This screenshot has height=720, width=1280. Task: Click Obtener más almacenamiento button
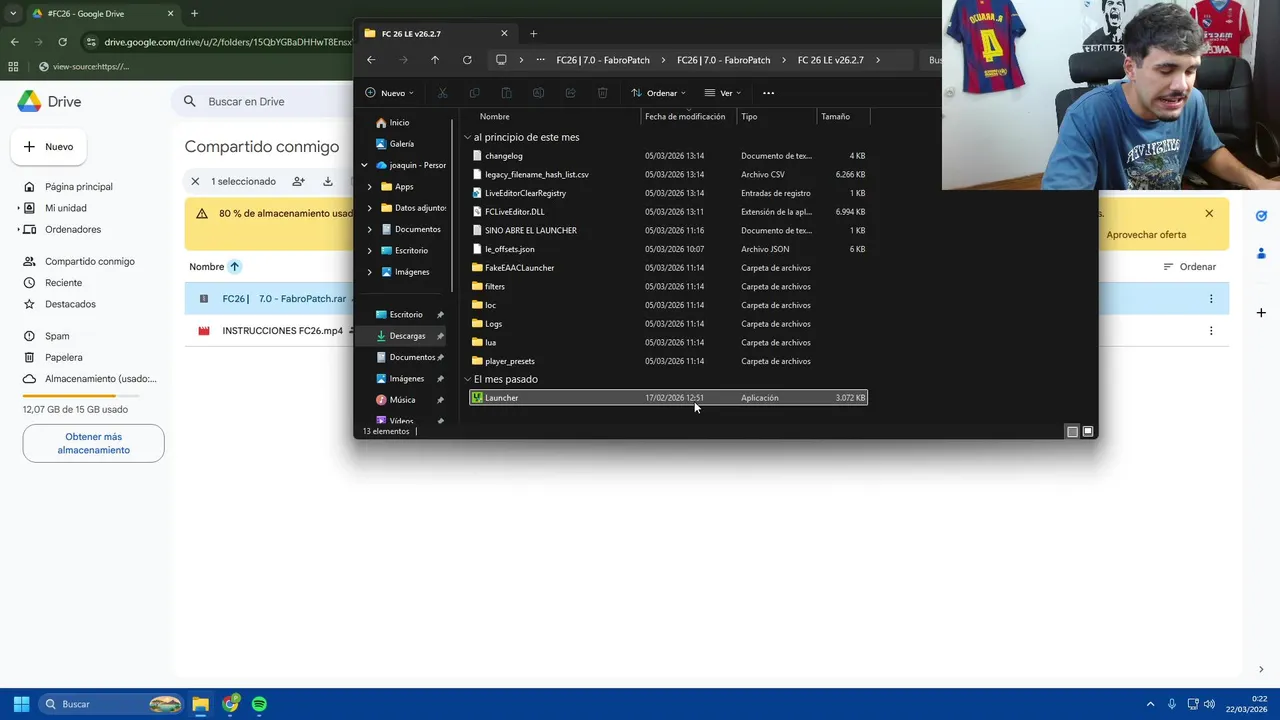point(94,443)
